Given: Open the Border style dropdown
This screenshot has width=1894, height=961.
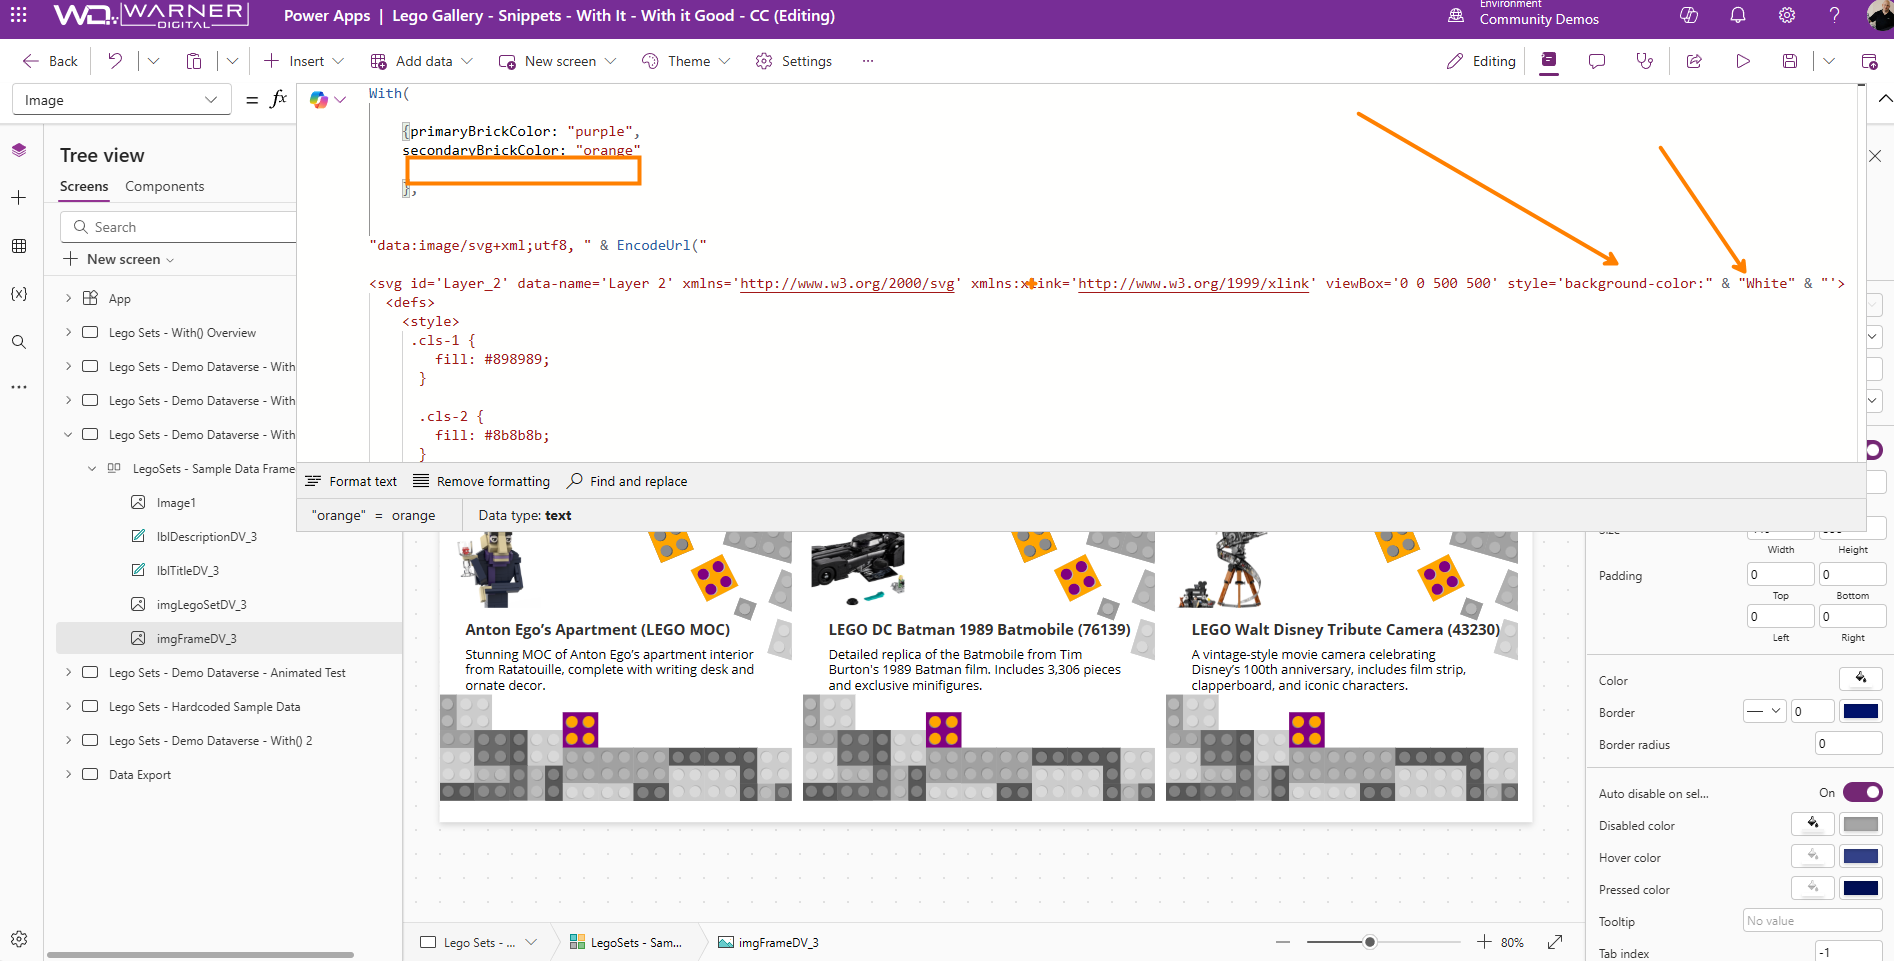Looking at the screenshot, I should (1764, 711).
